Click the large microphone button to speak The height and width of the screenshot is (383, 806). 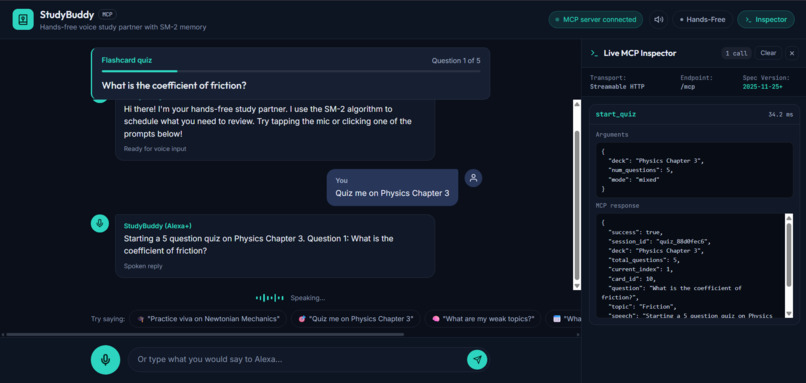point(105,359)
